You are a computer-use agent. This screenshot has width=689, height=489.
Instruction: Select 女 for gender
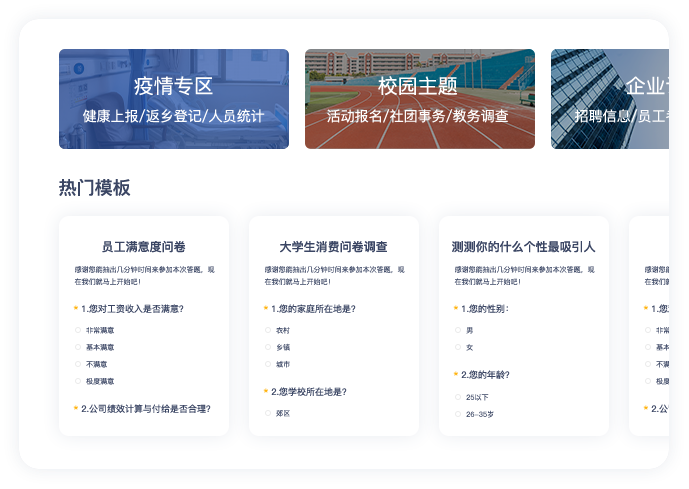tap(458, 347)
